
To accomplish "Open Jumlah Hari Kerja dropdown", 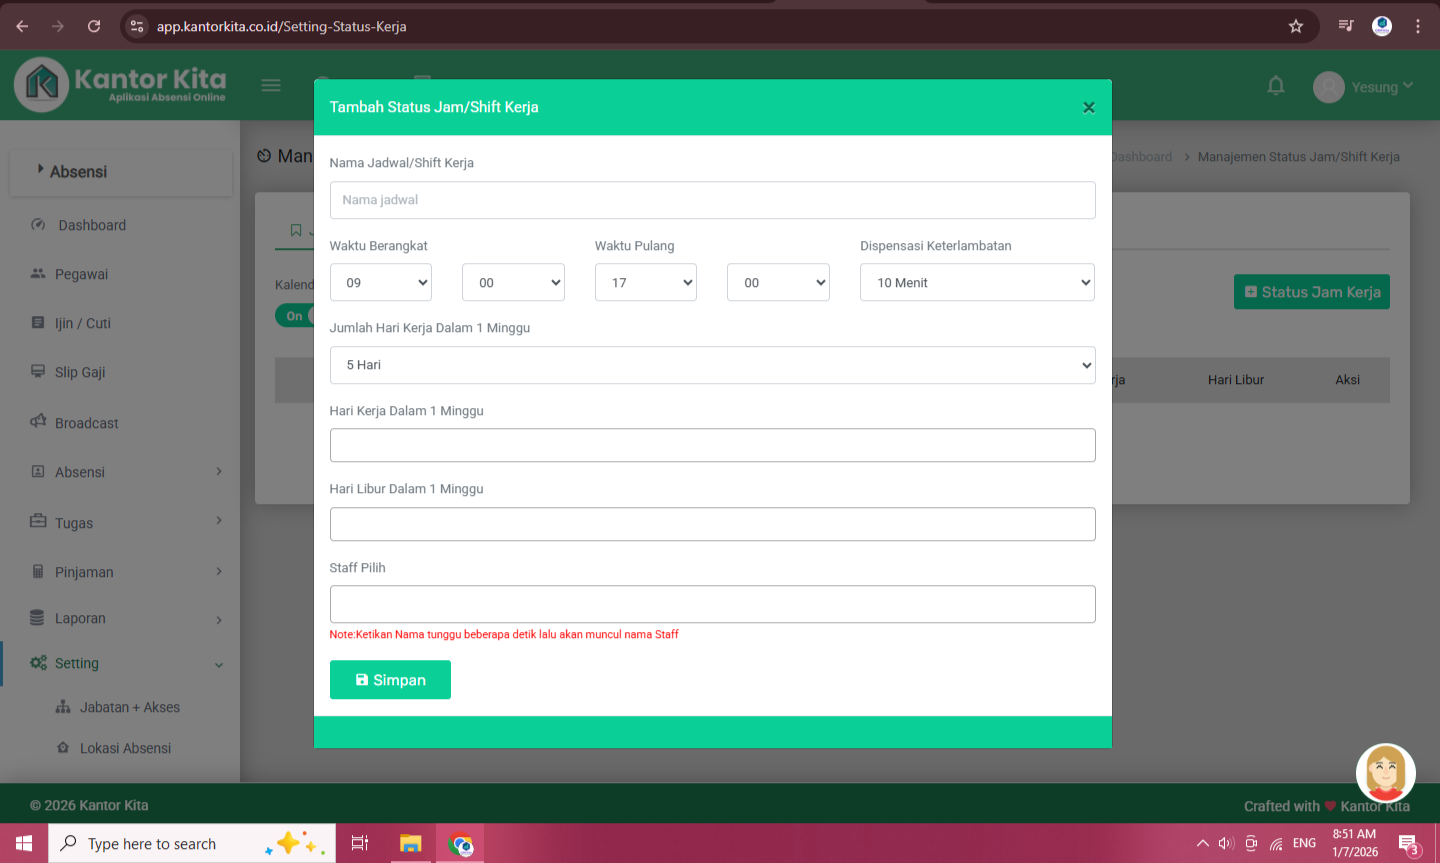I will tap(712, 365).
